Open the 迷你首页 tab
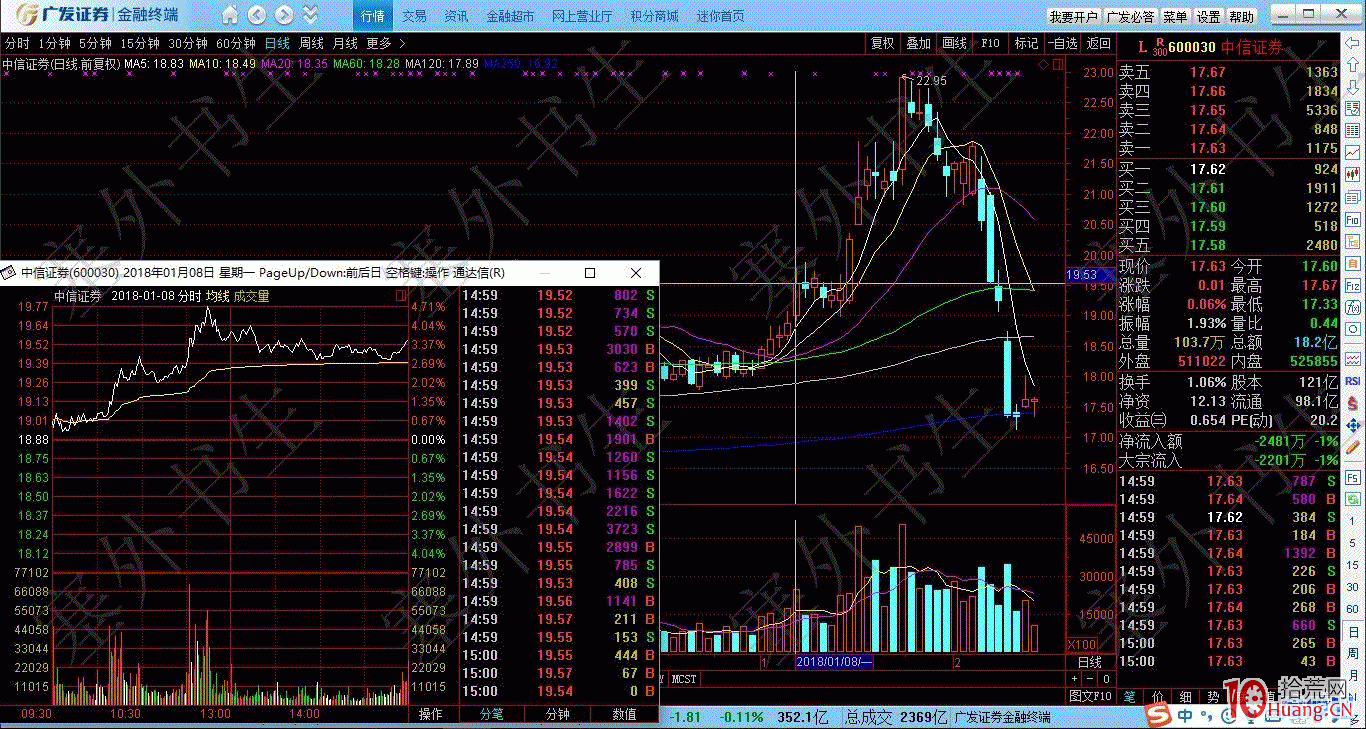This screenshot has height=729, width=1366. coord(721,16)
